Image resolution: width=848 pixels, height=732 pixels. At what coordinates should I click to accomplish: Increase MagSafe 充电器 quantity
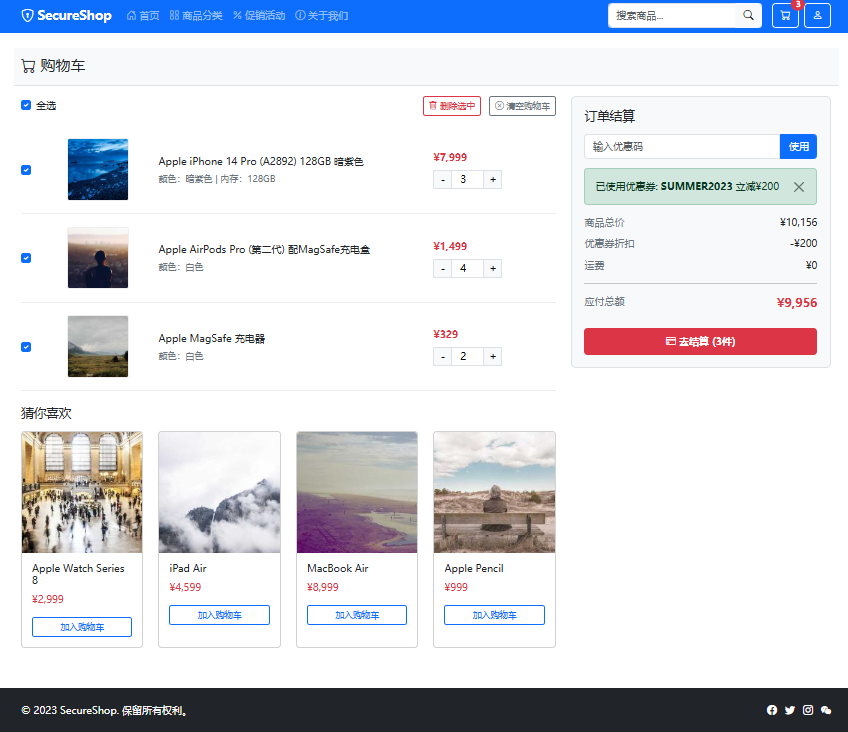click(x=493, y=356)
